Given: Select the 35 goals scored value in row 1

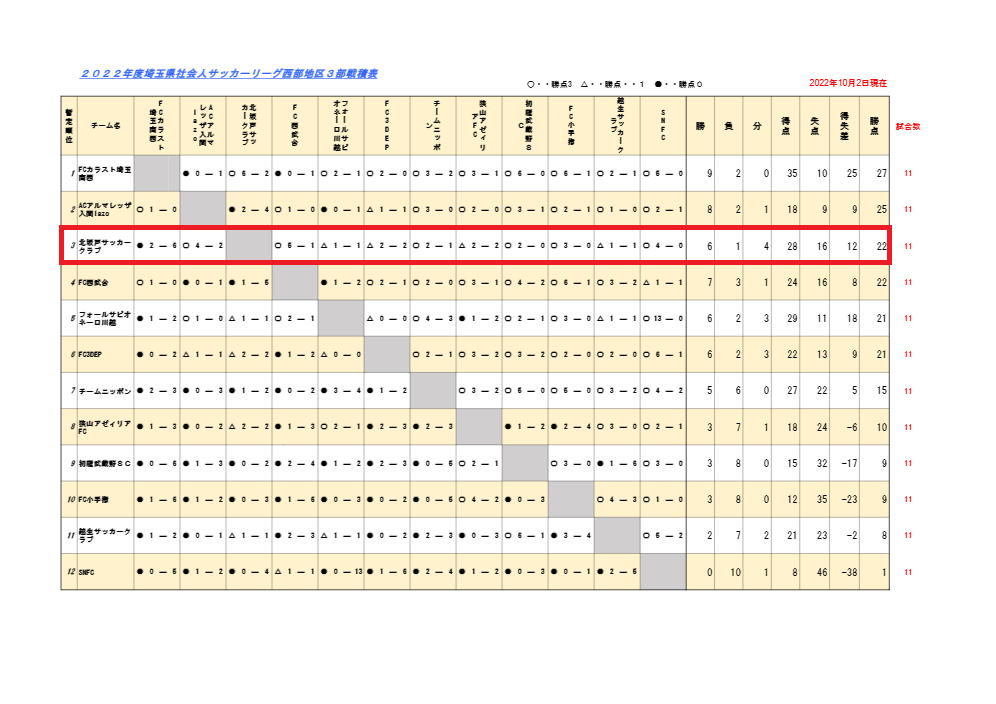Looking at the screenshot, I should (x=788, y=174).
